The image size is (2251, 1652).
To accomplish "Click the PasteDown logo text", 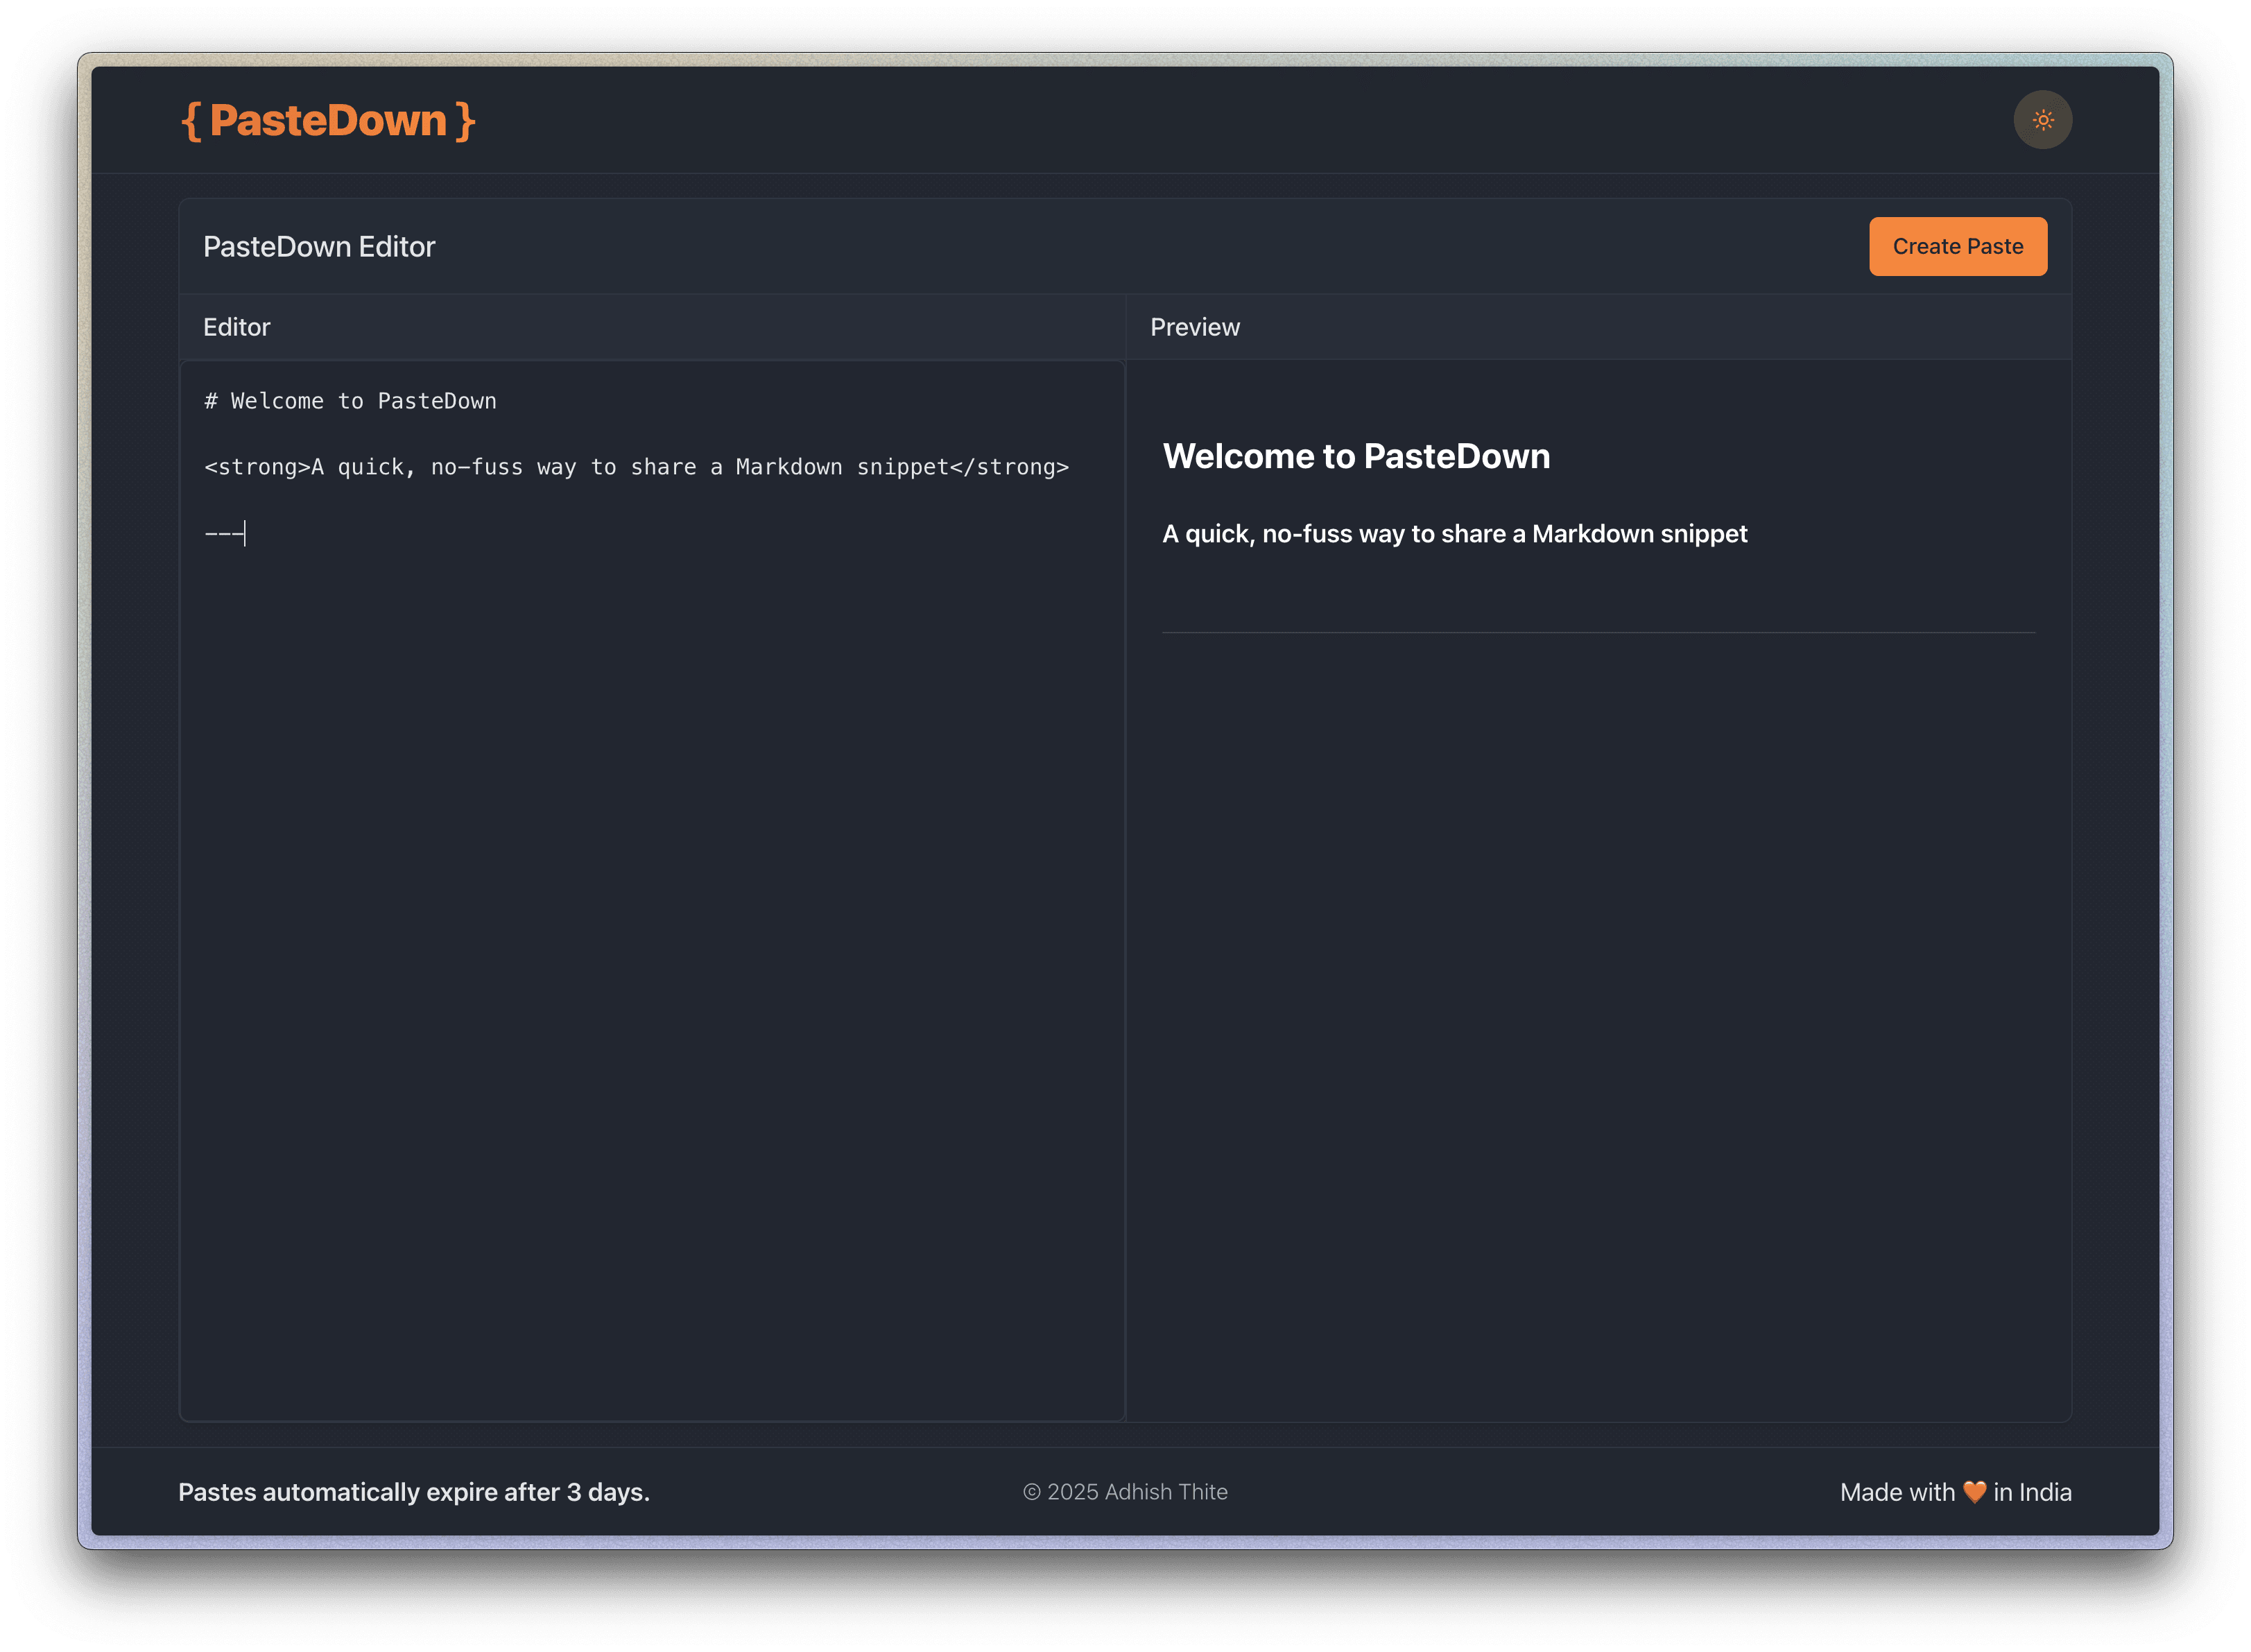I will (x=328, y=121).
